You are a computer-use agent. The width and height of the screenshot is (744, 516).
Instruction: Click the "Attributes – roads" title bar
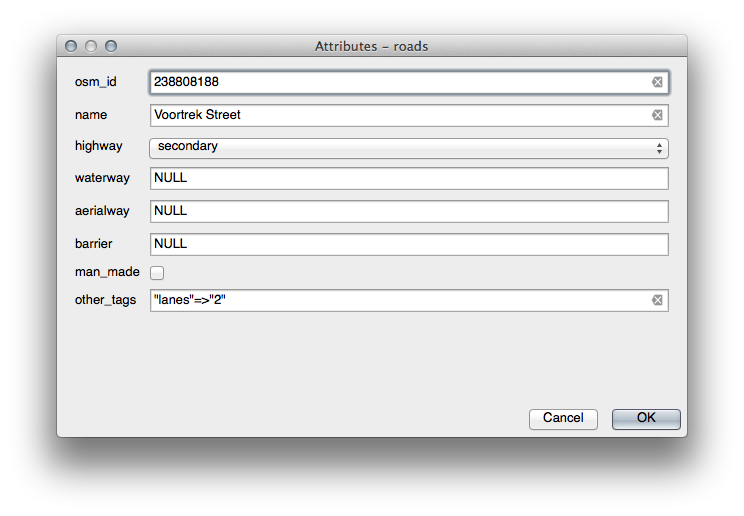point(372,46)
